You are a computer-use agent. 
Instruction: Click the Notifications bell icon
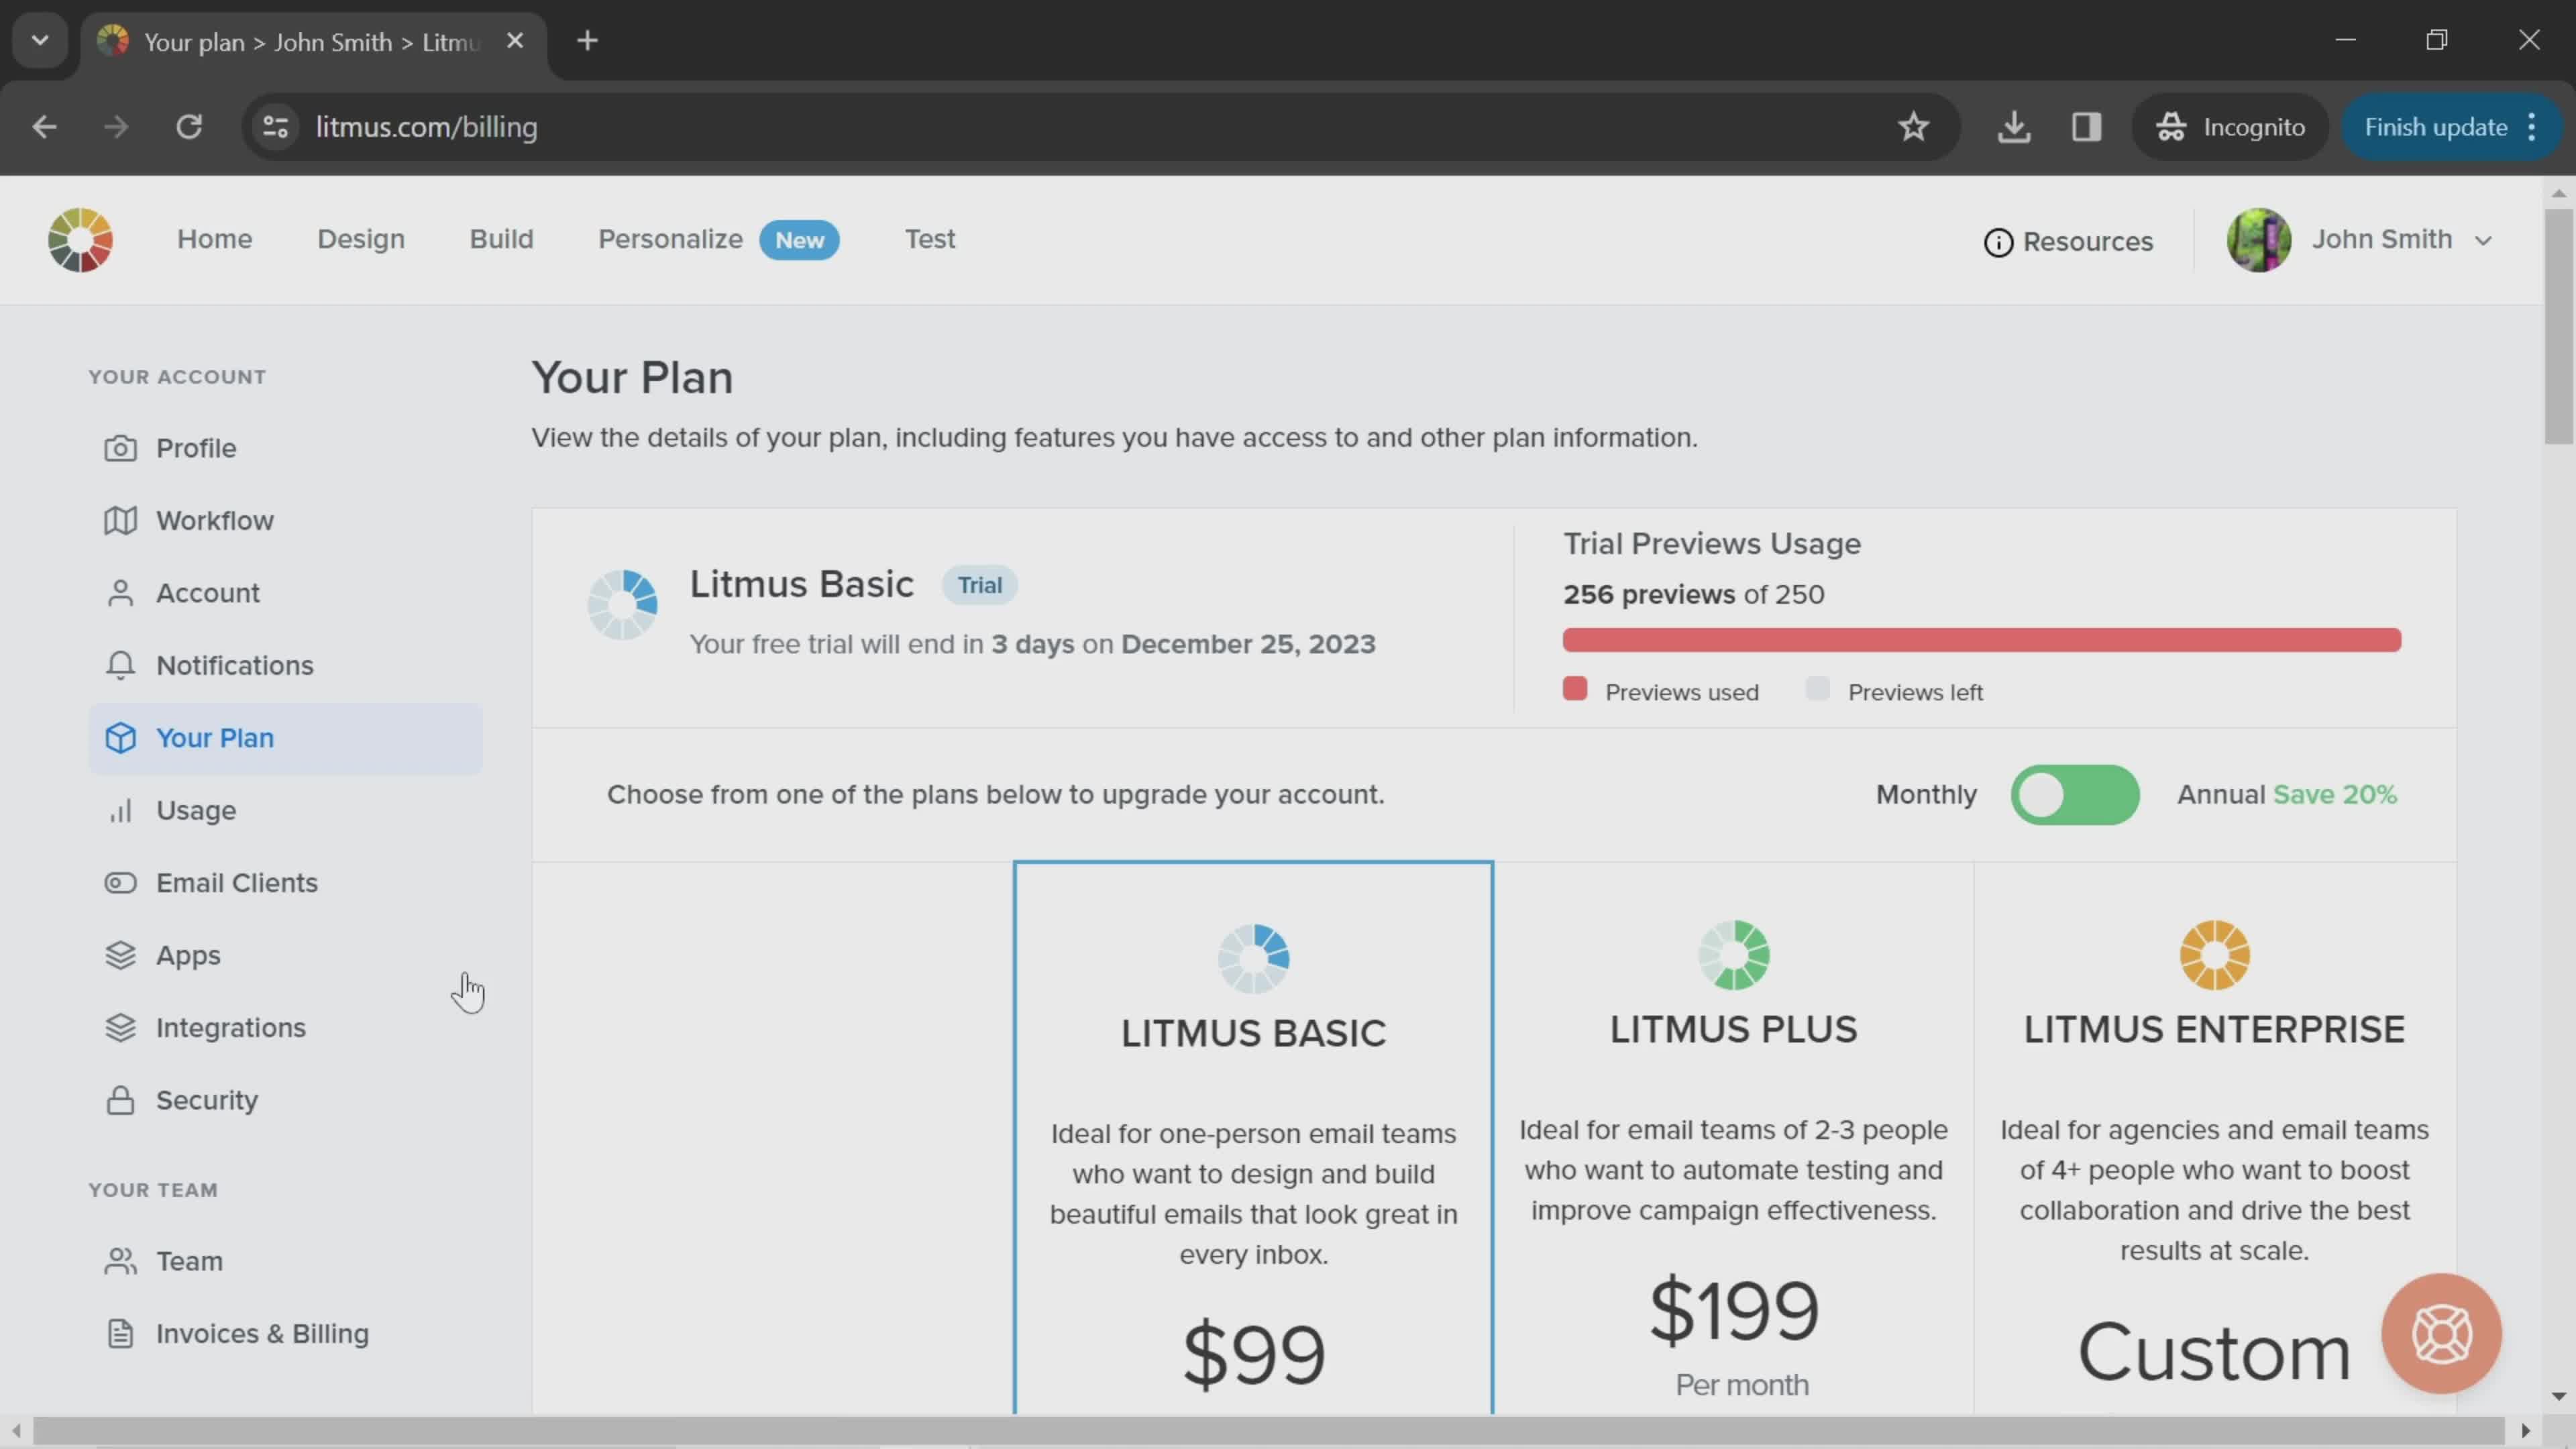(120, 665)
